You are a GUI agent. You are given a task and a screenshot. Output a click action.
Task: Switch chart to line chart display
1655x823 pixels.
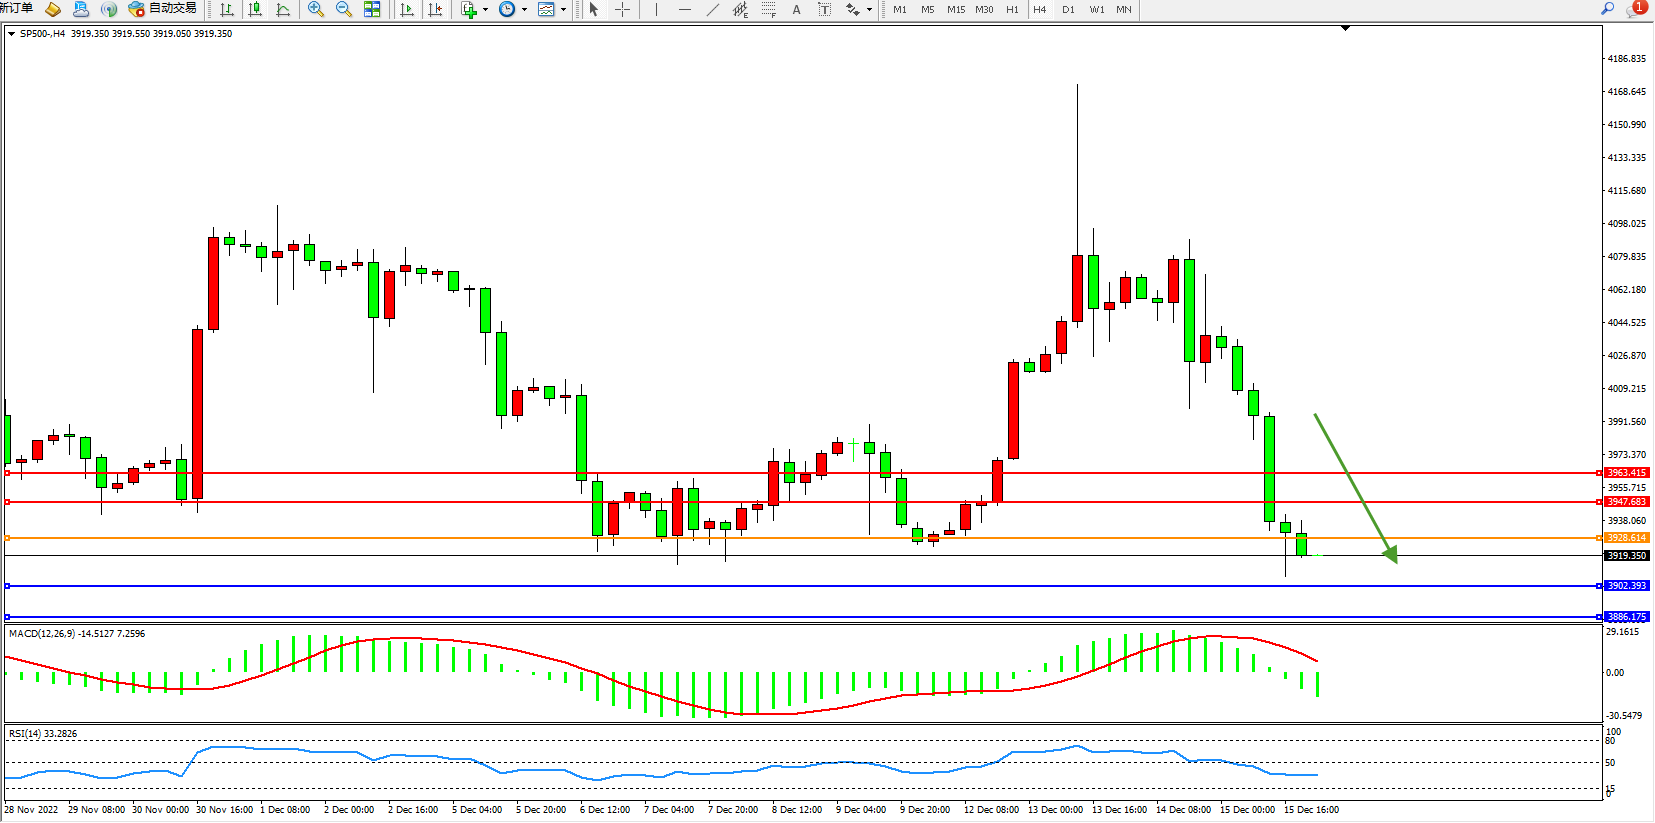283,9
